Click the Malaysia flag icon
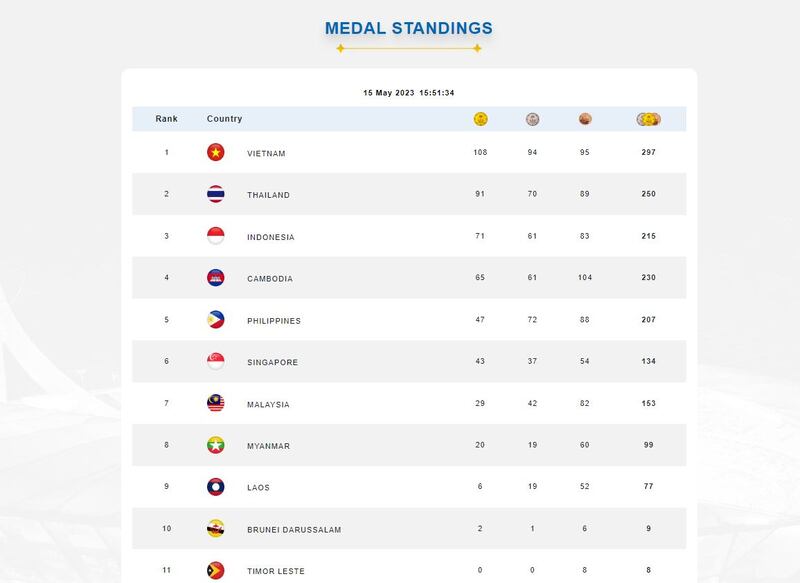 [x=215, y=403]
